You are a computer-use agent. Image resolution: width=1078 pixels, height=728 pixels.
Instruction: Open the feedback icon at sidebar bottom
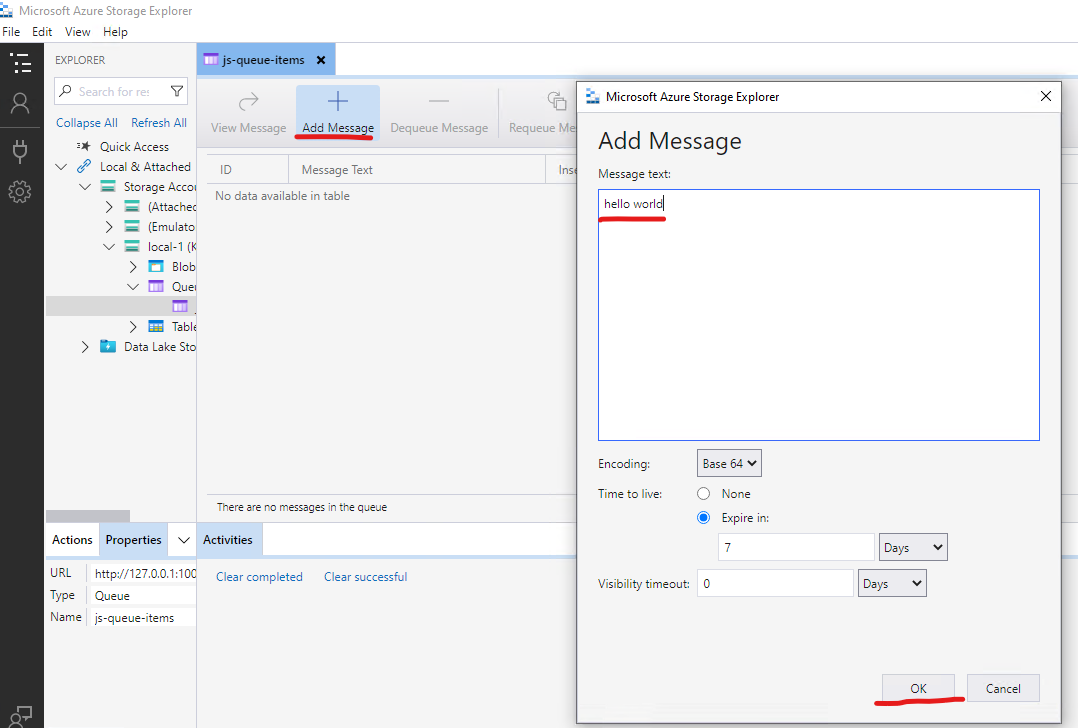coord(21,716)
